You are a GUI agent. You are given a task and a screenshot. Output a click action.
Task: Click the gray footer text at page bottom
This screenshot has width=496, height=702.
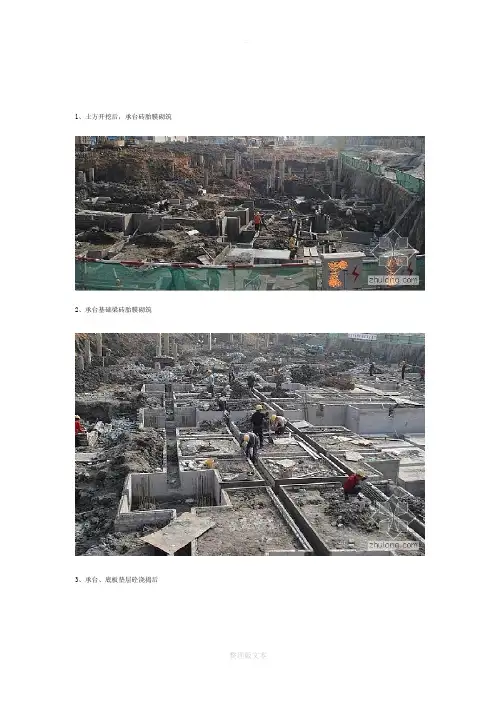click(248, 655)
